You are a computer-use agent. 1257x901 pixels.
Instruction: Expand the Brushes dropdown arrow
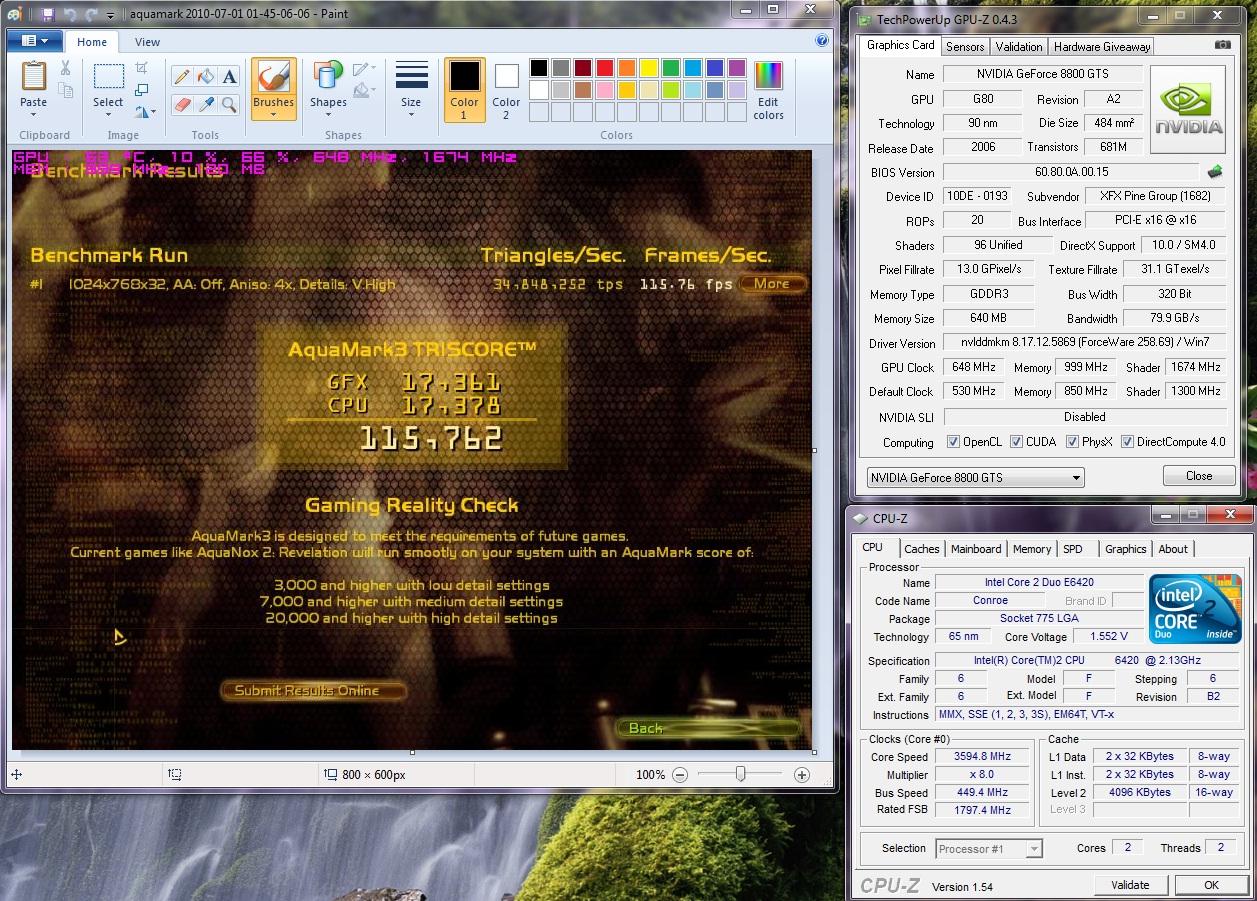click(x=273, y=114)
